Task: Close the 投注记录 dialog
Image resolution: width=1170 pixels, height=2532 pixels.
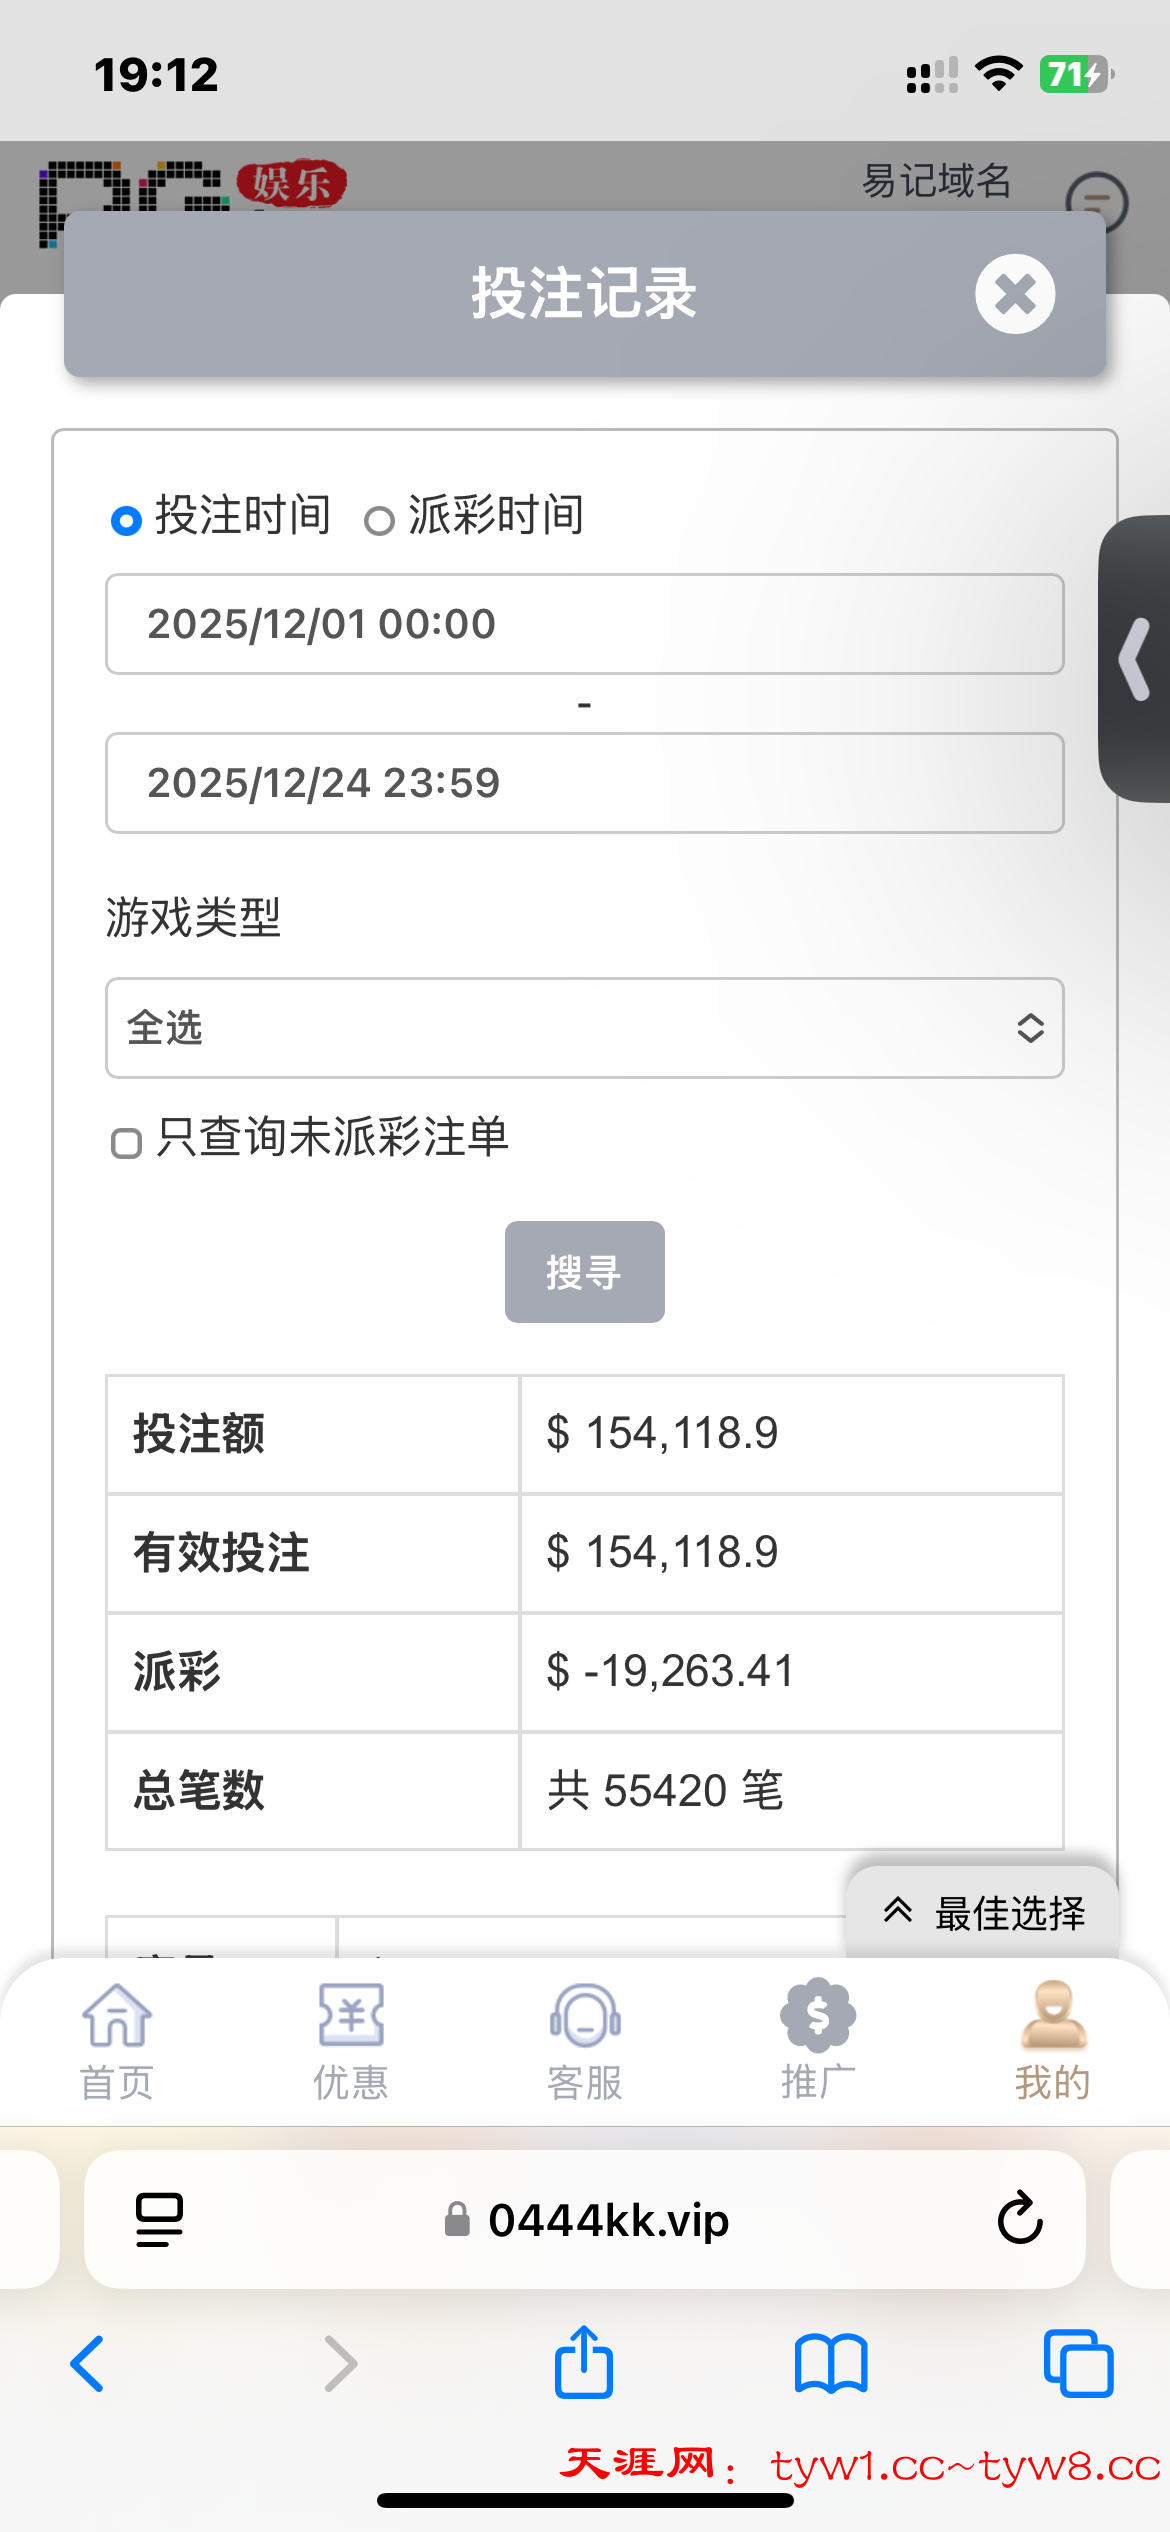Action: [x=1015, y=294]
